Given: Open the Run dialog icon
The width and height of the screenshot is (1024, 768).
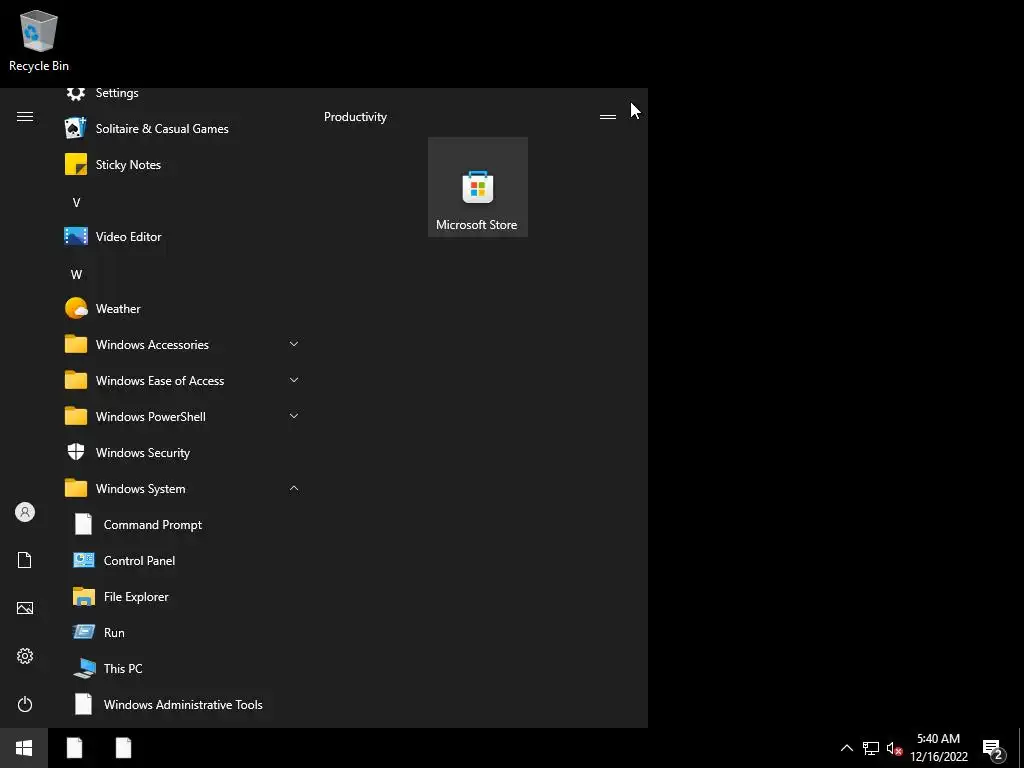Looking at the screenshot, I should (84, 632).
